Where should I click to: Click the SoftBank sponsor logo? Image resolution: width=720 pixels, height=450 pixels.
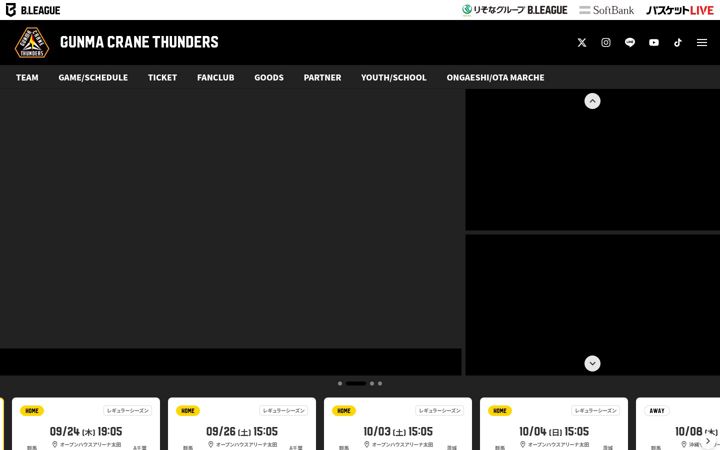click(607, 10)
